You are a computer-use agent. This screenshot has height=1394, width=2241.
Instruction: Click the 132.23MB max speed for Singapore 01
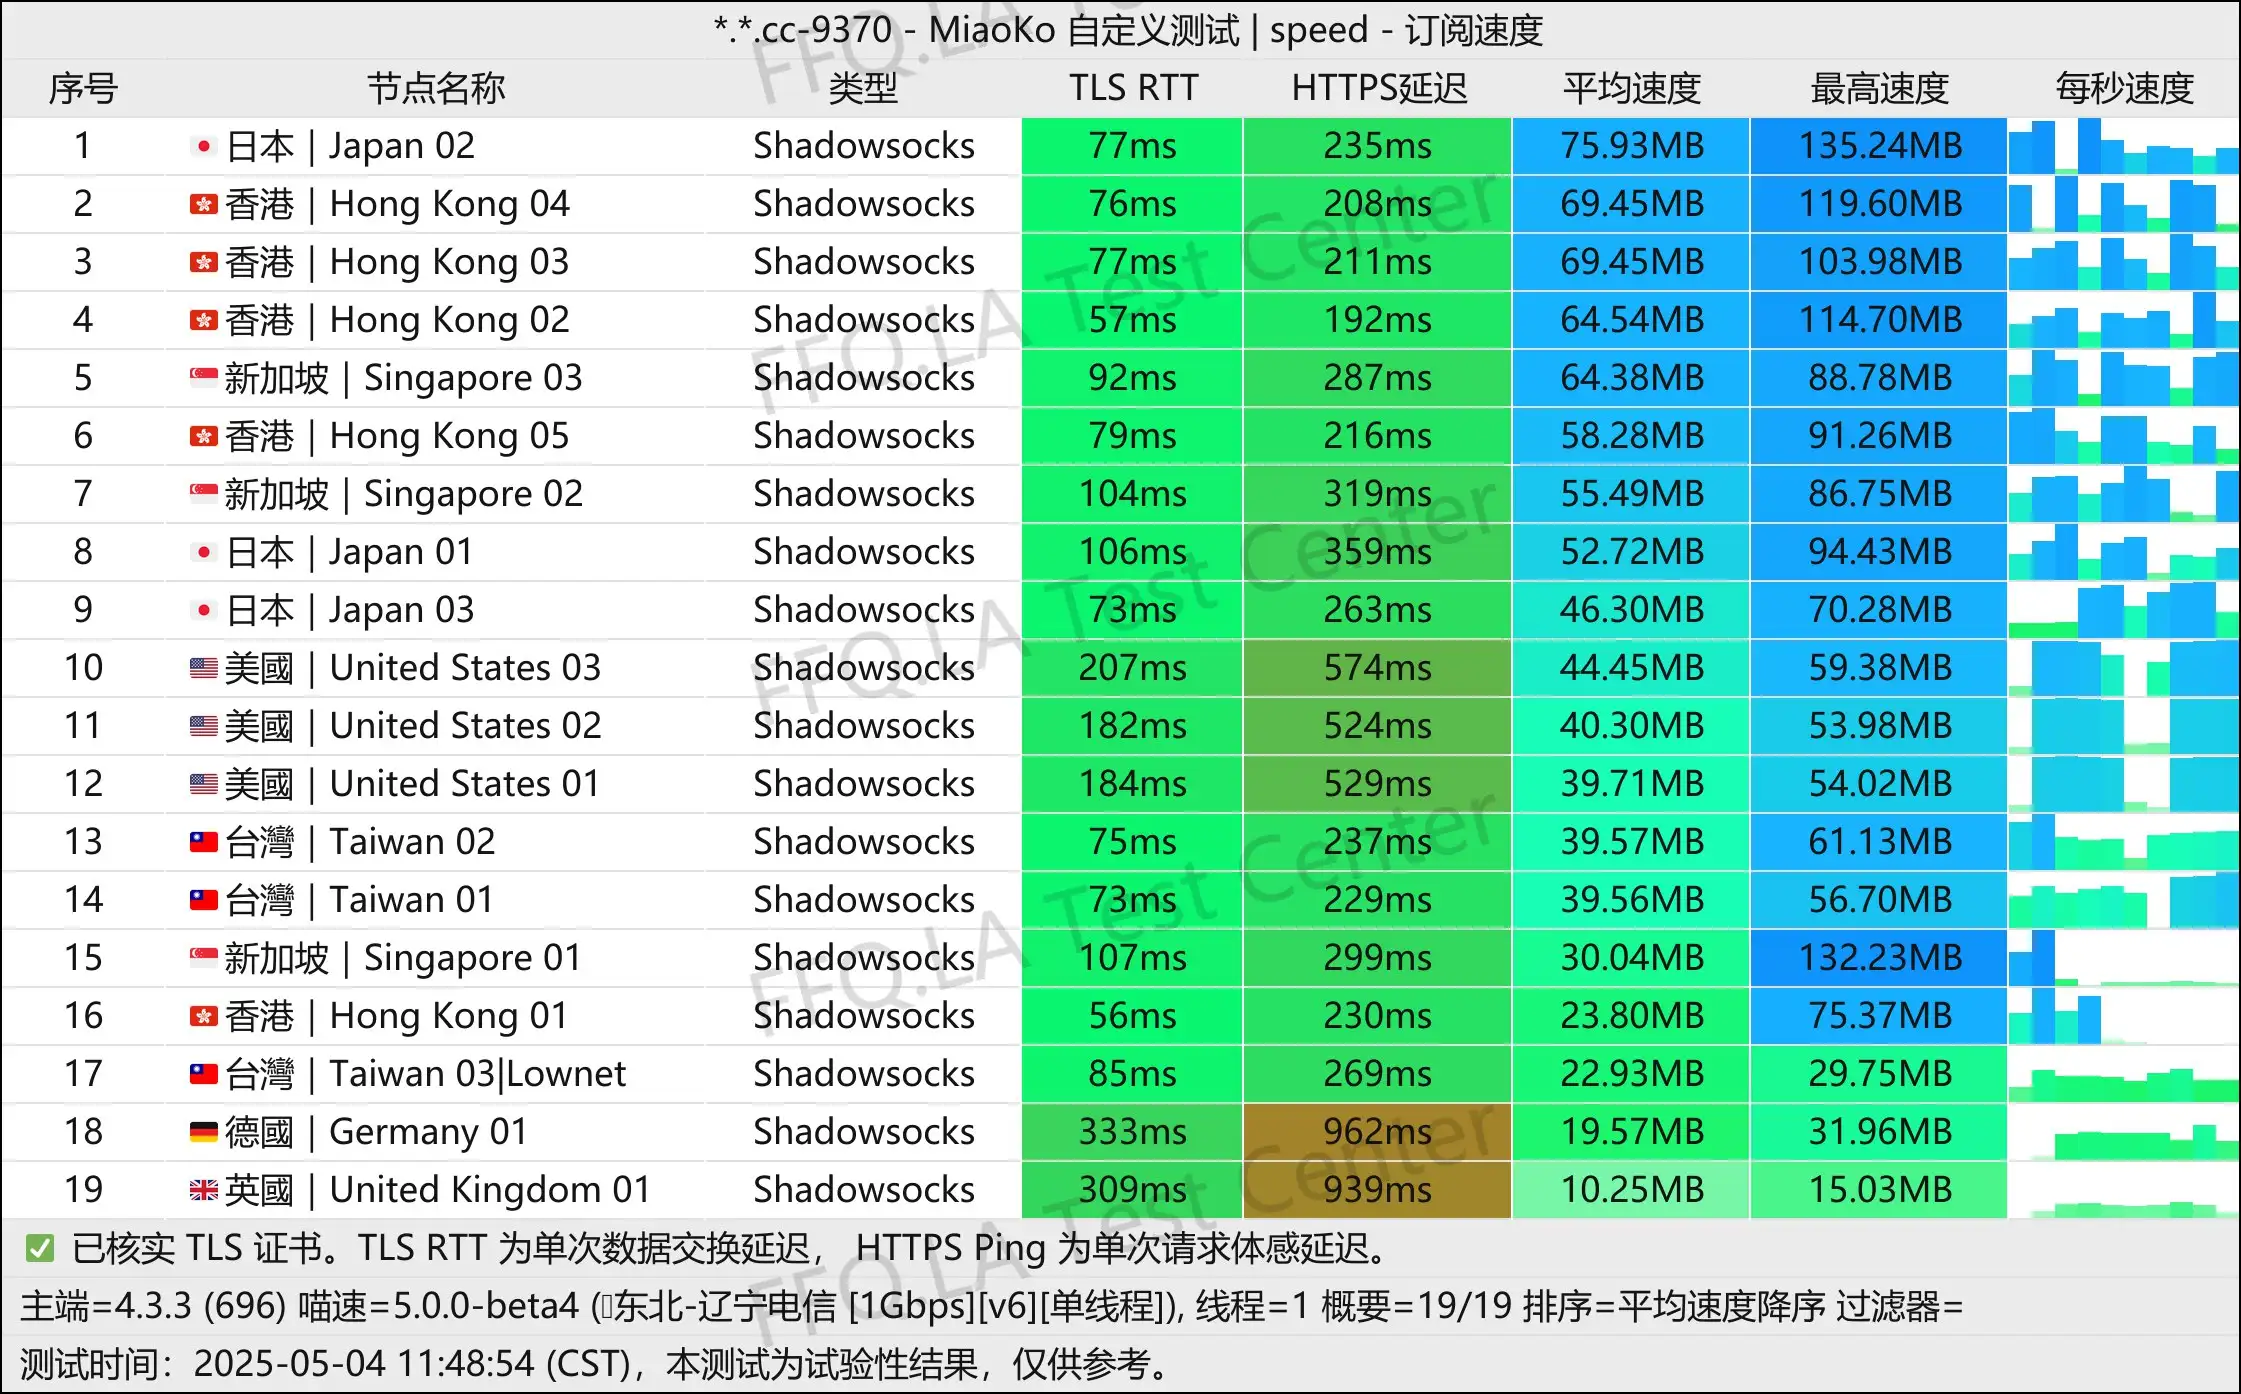1879,958
